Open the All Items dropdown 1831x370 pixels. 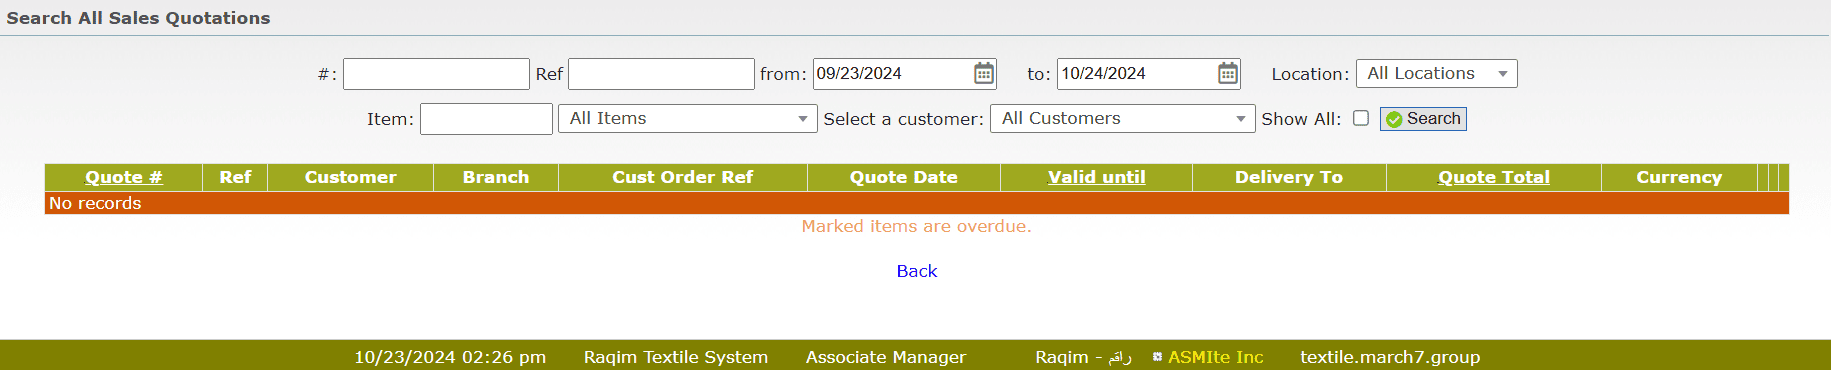(687, 118)
